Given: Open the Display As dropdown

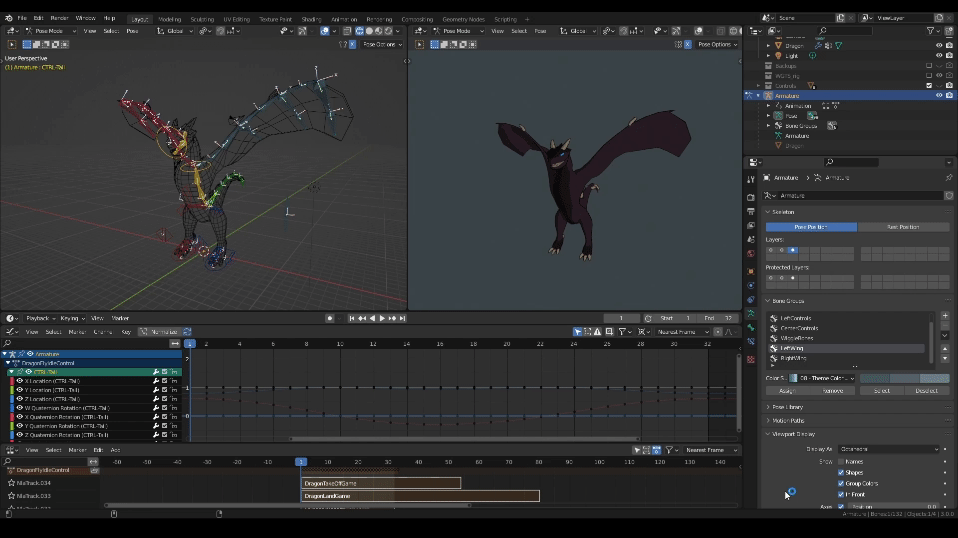Looking at the screenshot, I should pyautogui.click(x=889, y=449).
